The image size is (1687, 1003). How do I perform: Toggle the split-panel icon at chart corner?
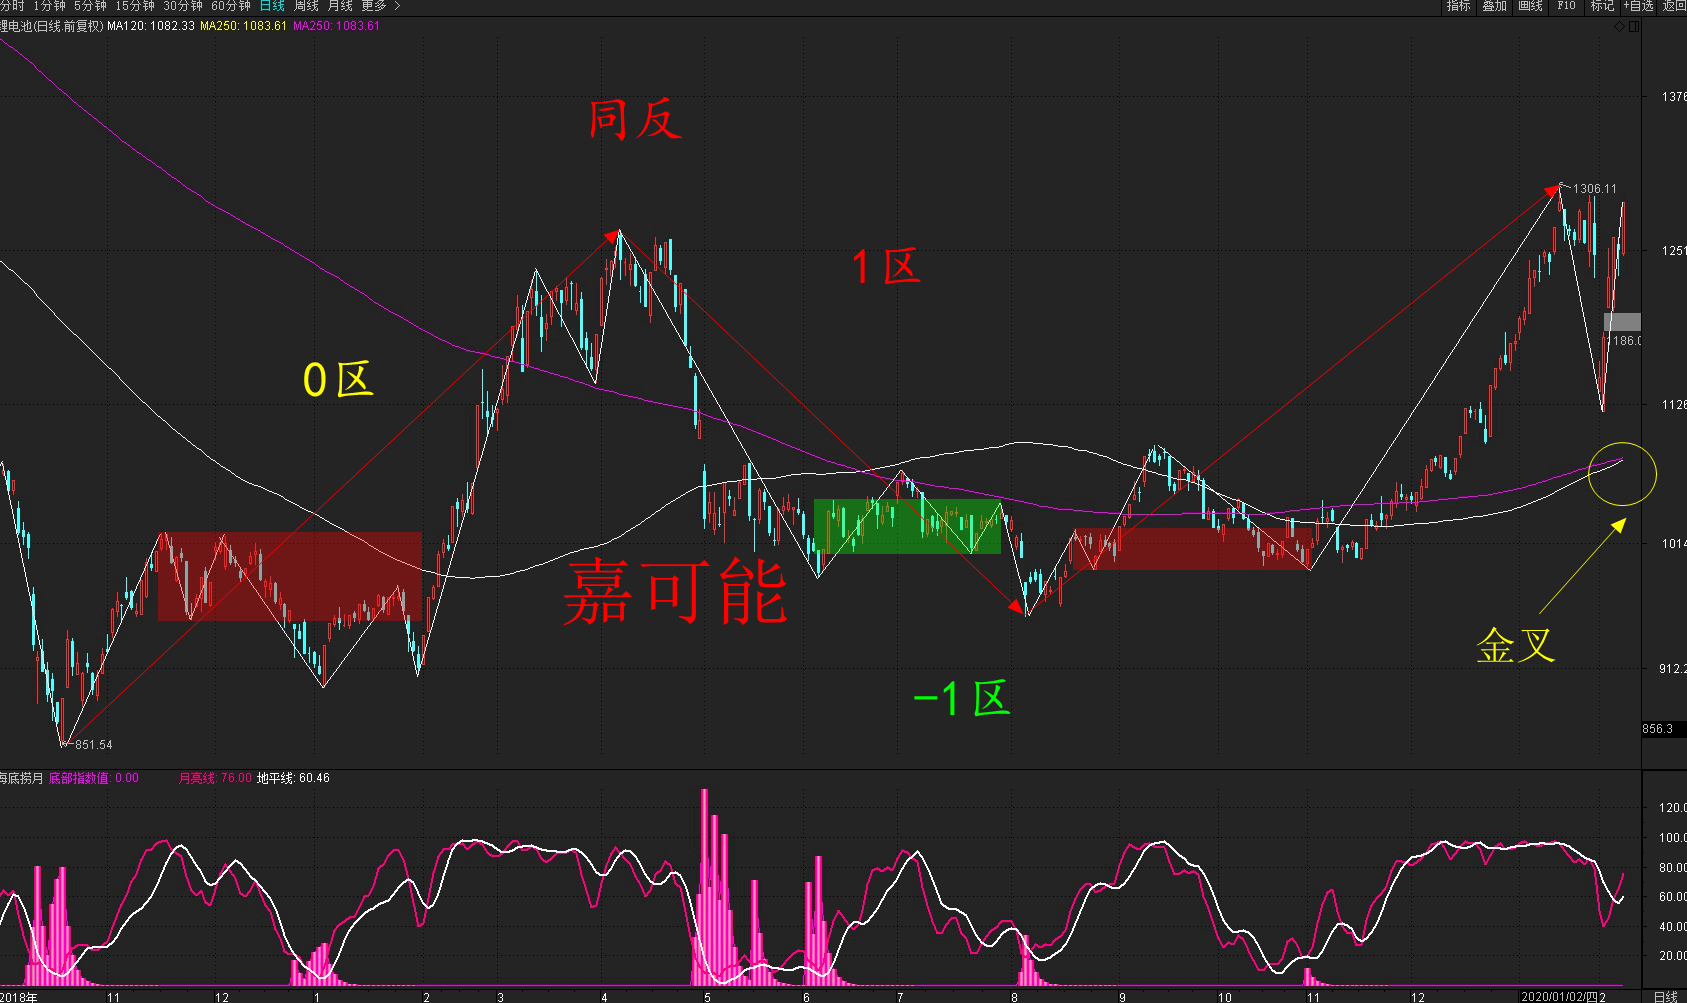click(1634, 26)
